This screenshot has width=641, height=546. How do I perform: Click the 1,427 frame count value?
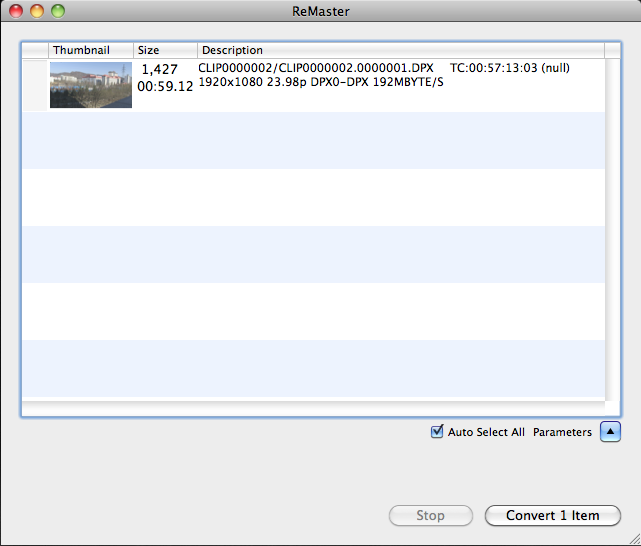point(160,69)
